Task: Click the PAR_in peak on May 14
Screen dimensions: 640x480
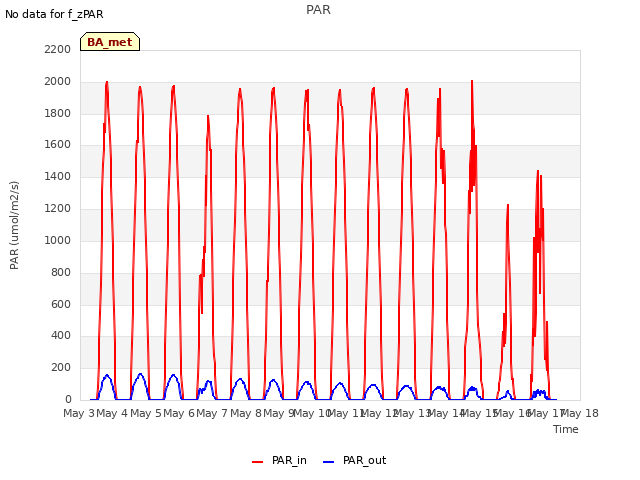Action: pyautogui.click(x=472, y=81)
